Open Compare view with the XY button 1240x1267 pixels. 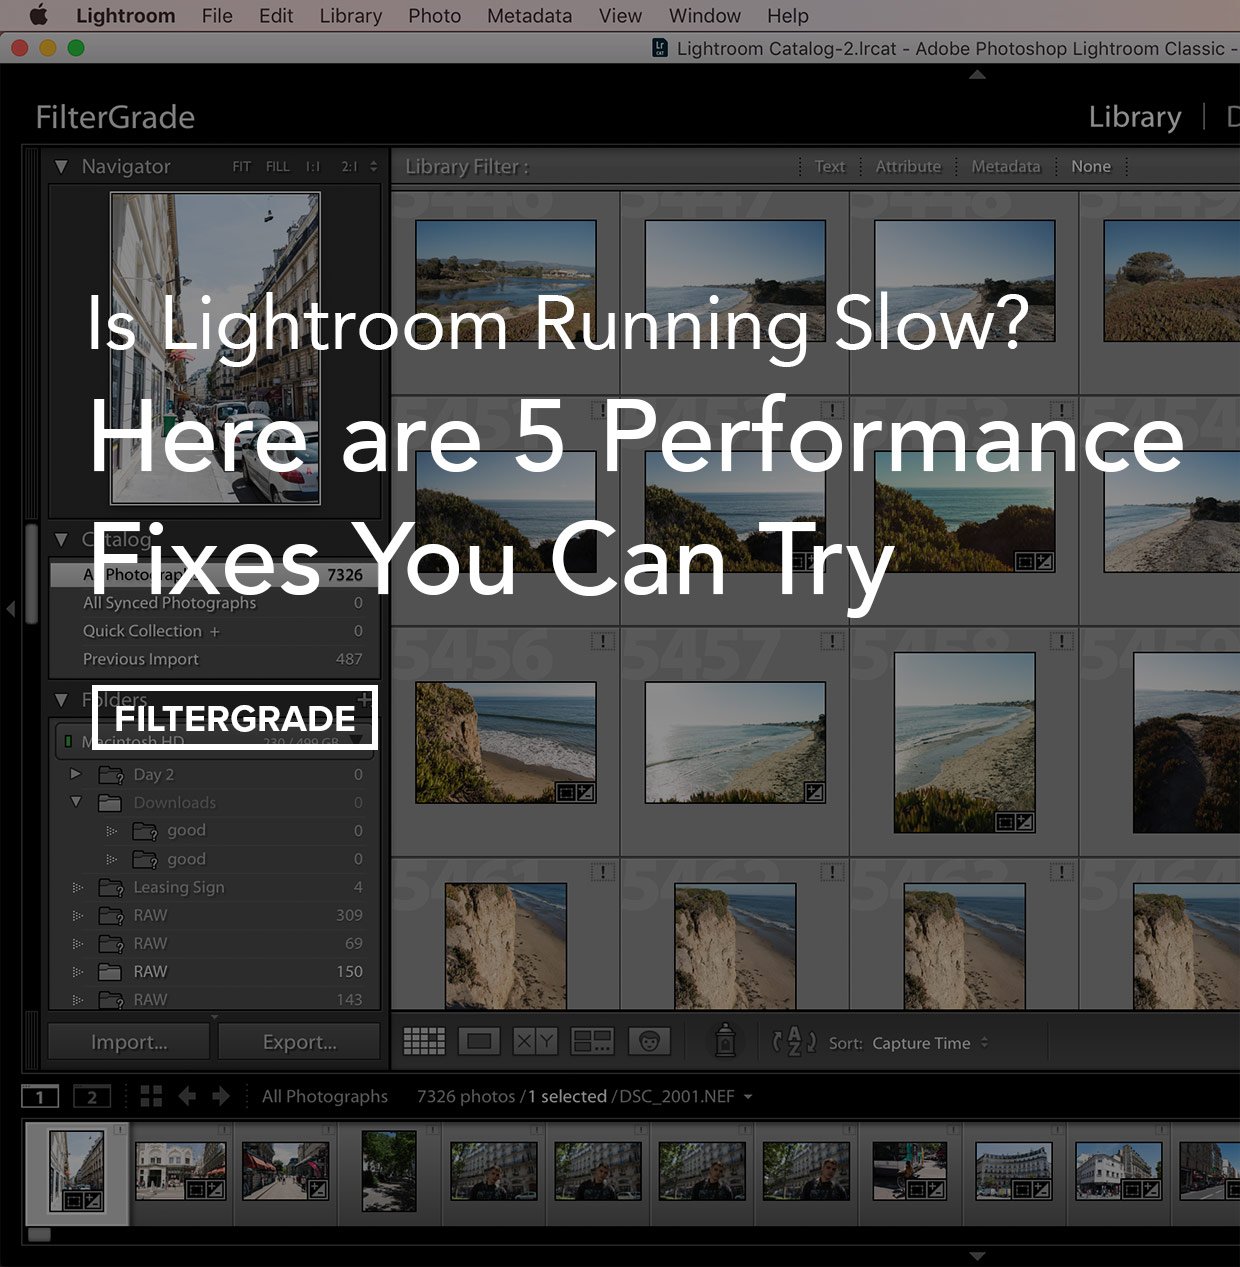534,1042
